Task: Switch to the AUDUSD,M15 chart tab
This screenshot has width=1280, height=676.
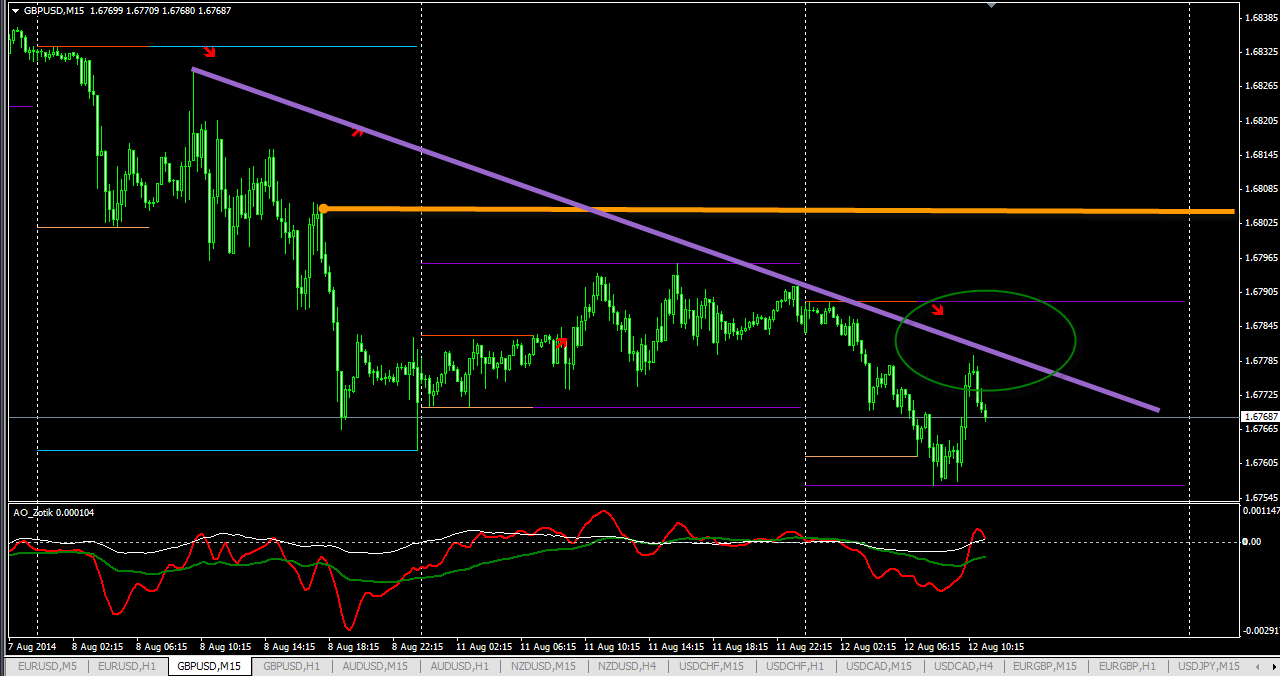Action: [374, 666]
